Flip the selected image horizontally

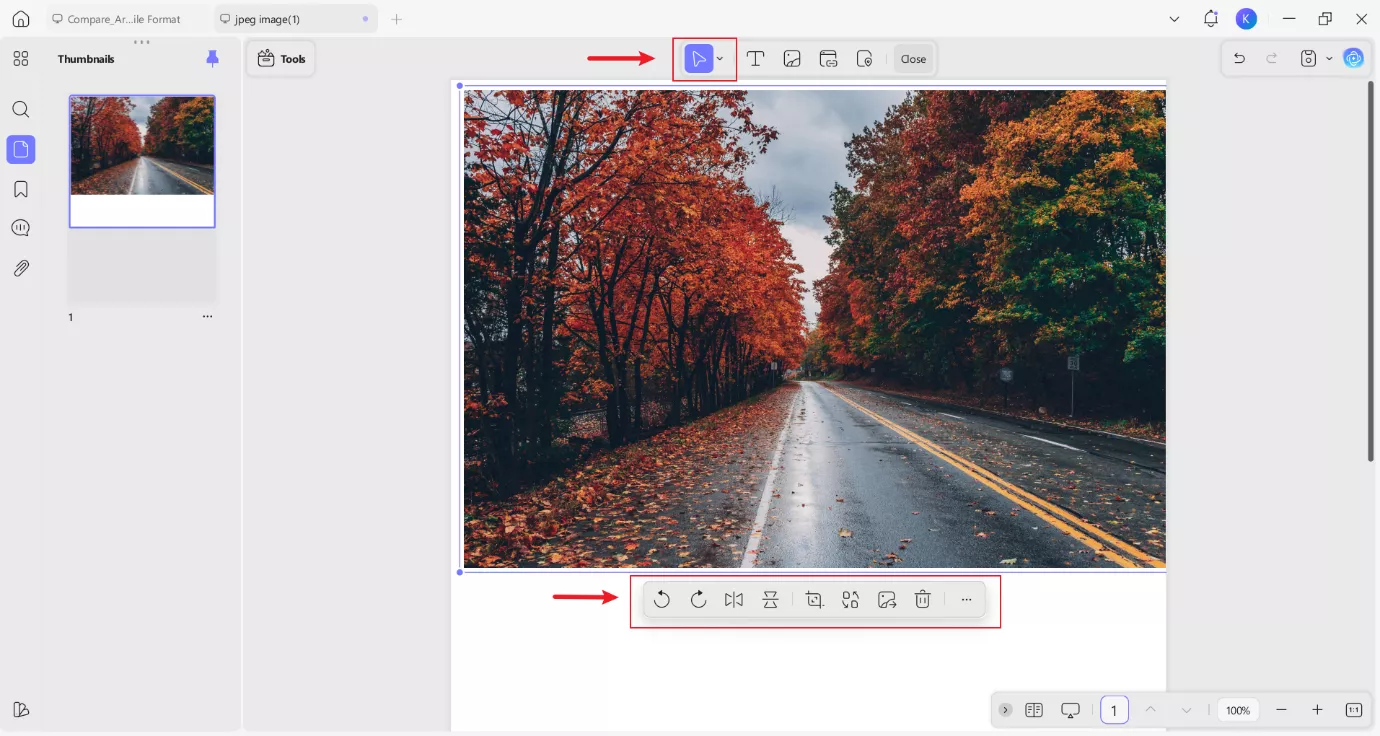coord(734,599)
